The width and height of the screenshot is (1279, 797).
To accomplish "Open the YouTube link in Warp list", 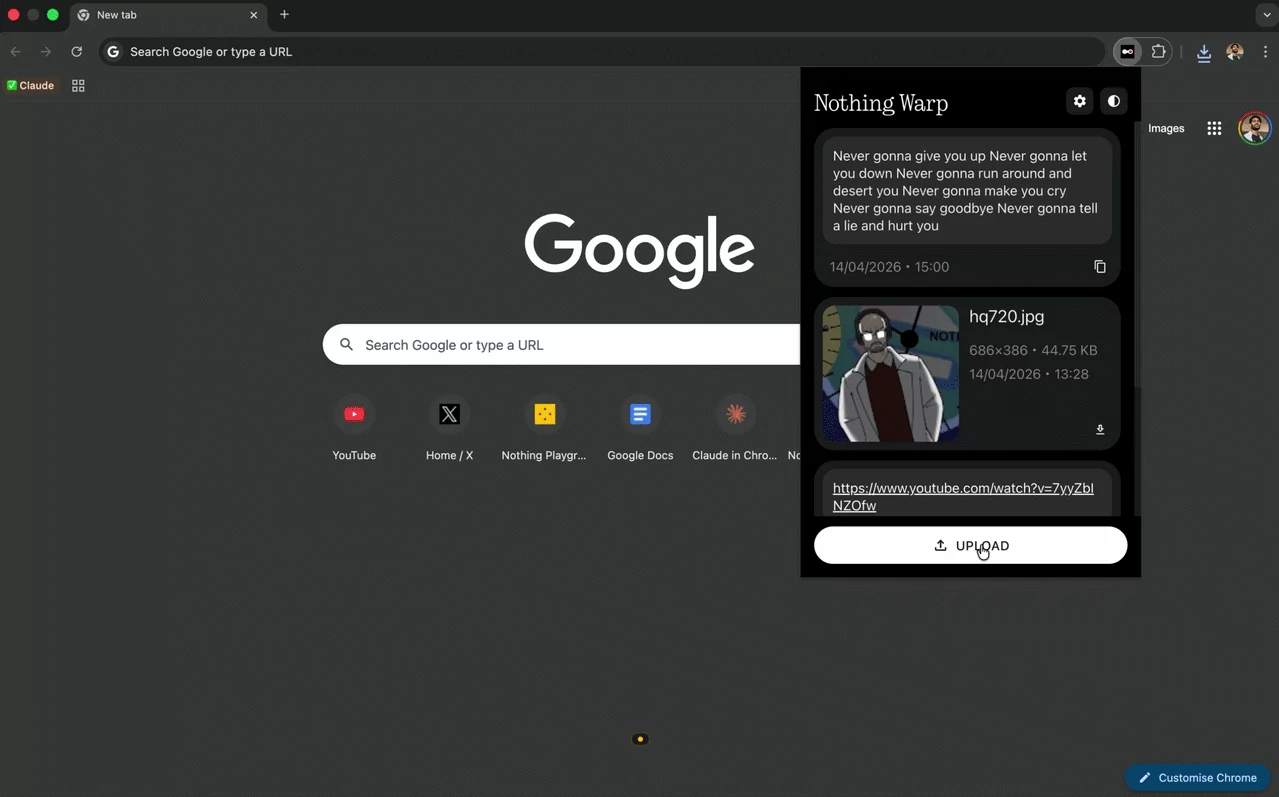I will point(962,497).
